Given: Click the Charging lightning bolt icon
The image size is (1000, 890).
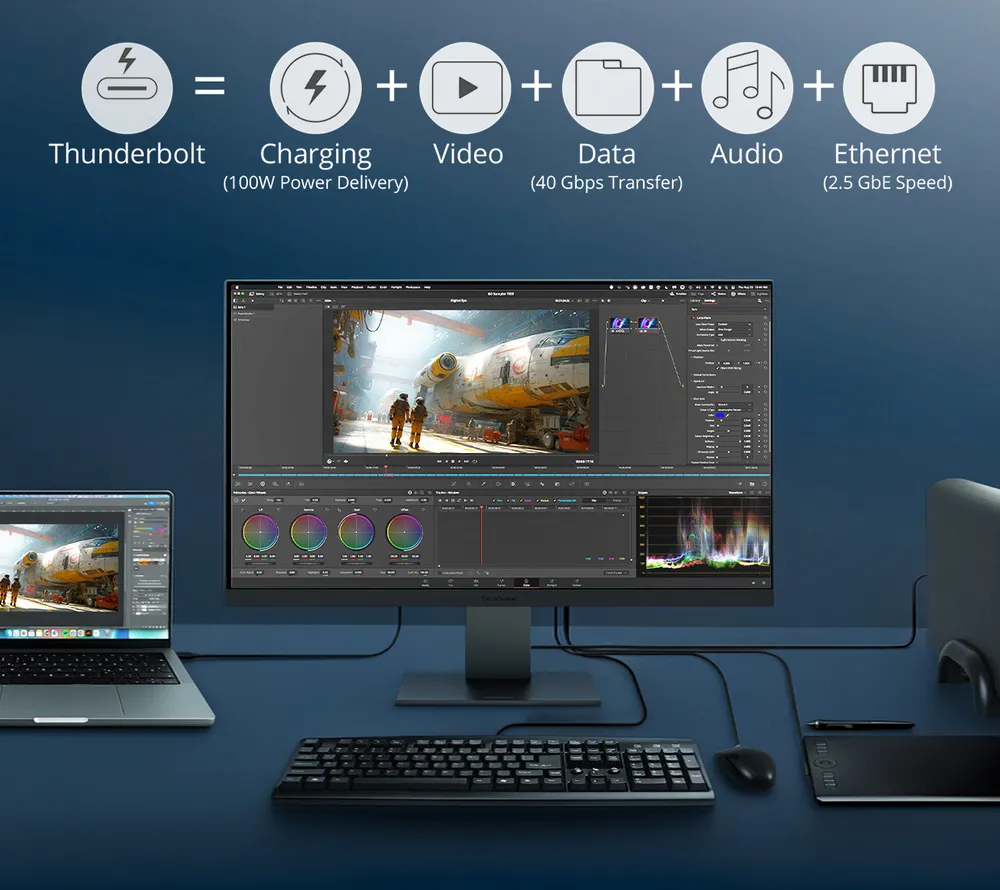Looking at the screenshot, I should (x=316, y=88).
